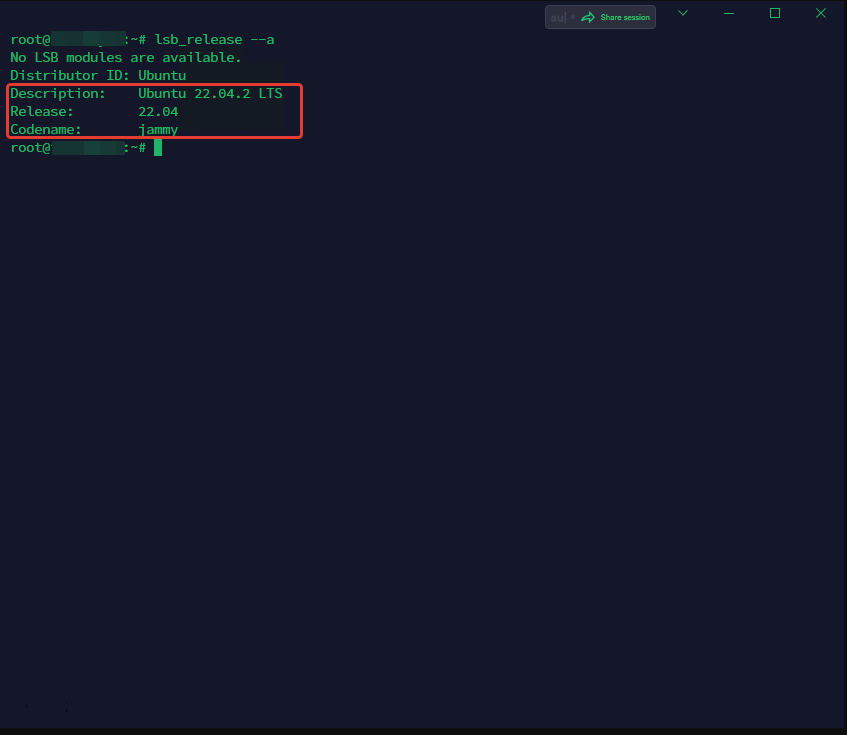
Task: Click the codename 'jammy' inside the red box
Action: click(x=158, y=129)
